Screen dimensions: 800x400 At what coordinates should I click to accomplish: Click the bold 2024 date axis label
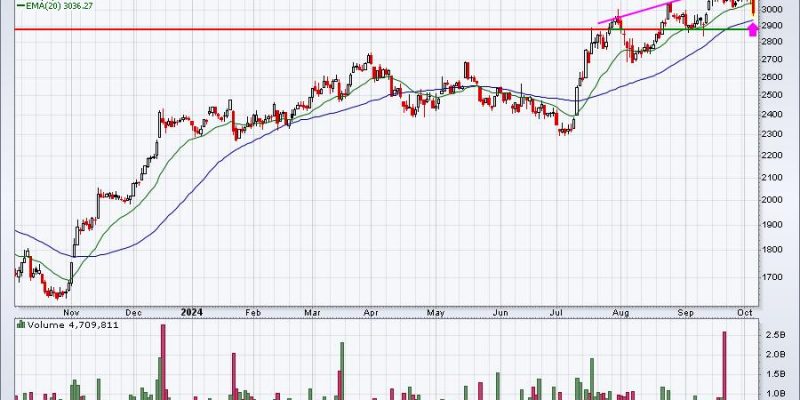tap(192, 312)
